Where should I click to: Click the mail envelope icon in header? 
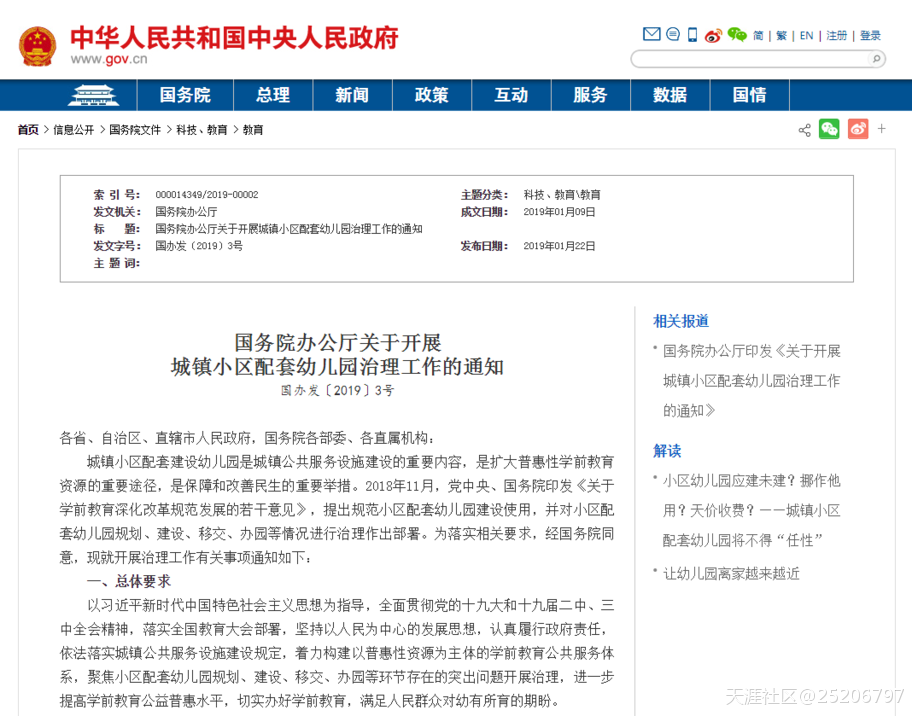point(651,35)
